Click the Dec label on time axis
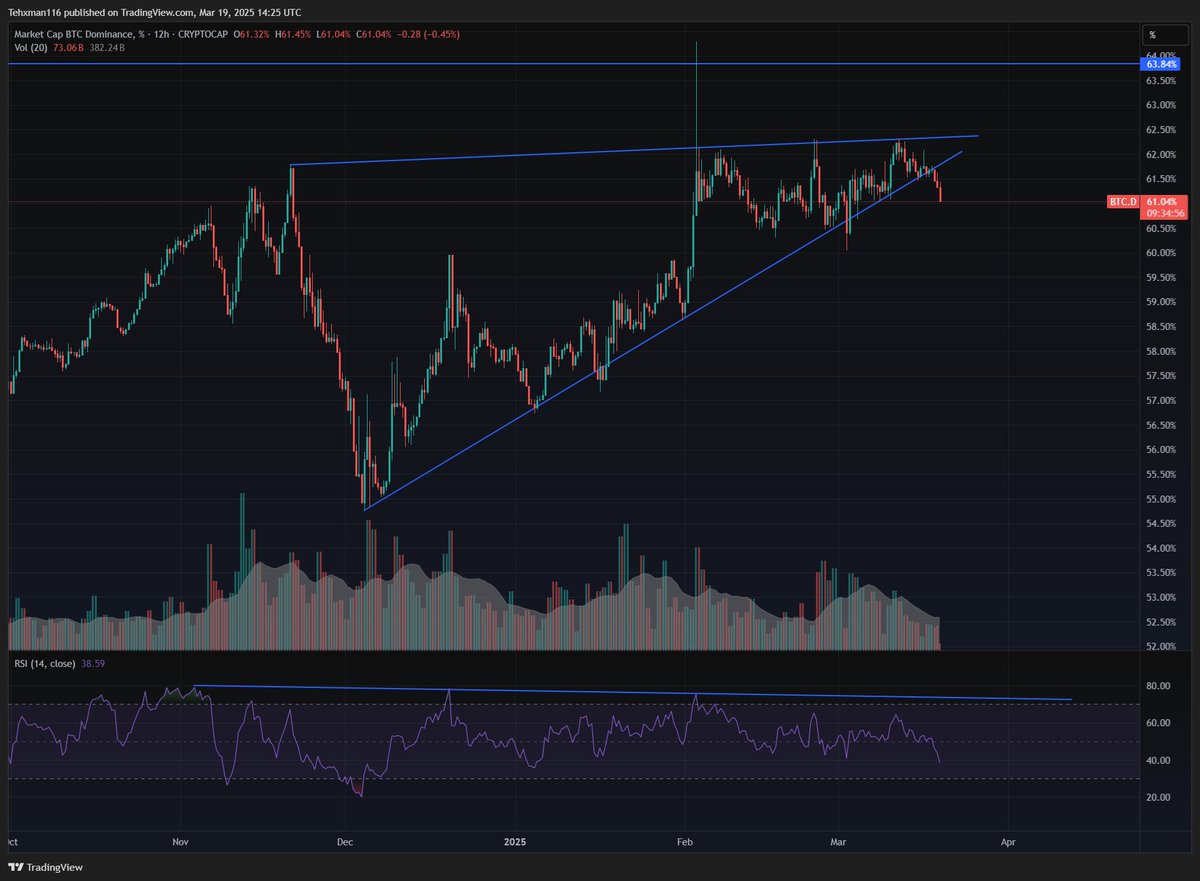 point(344,843)
